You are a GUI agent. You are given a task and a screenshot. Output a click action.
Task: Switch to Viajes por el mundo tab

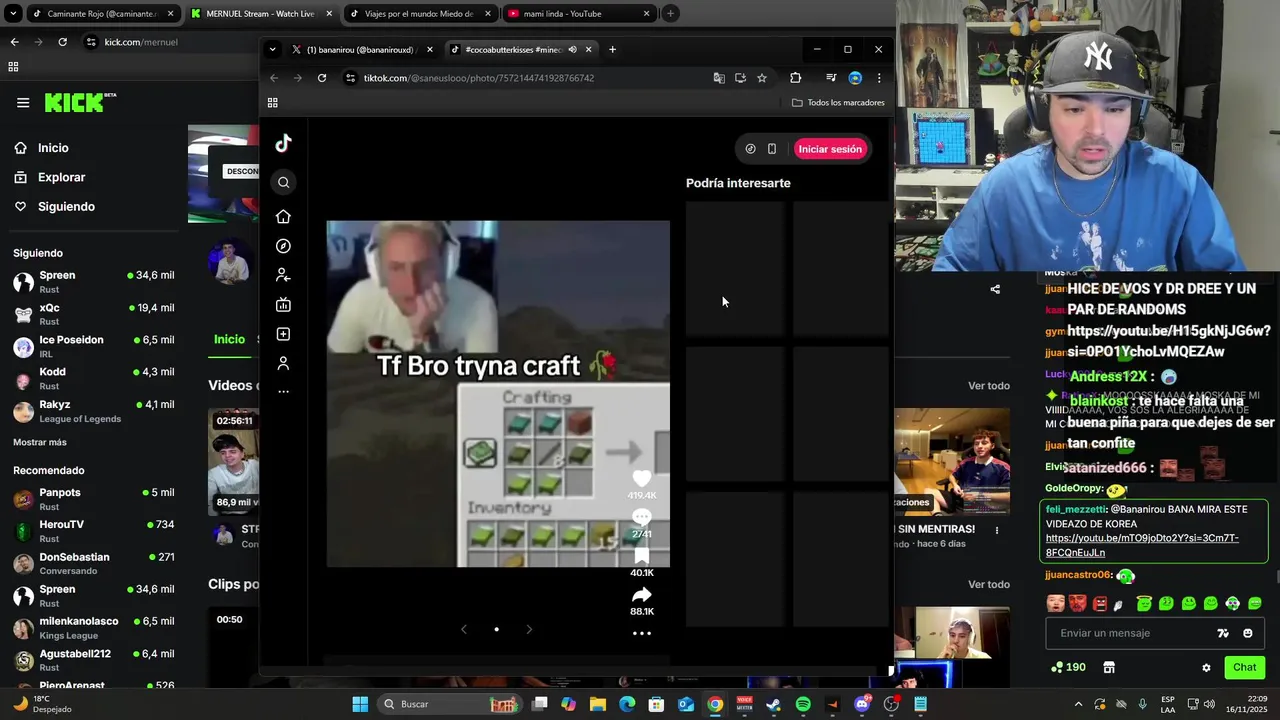coord(419,14)
